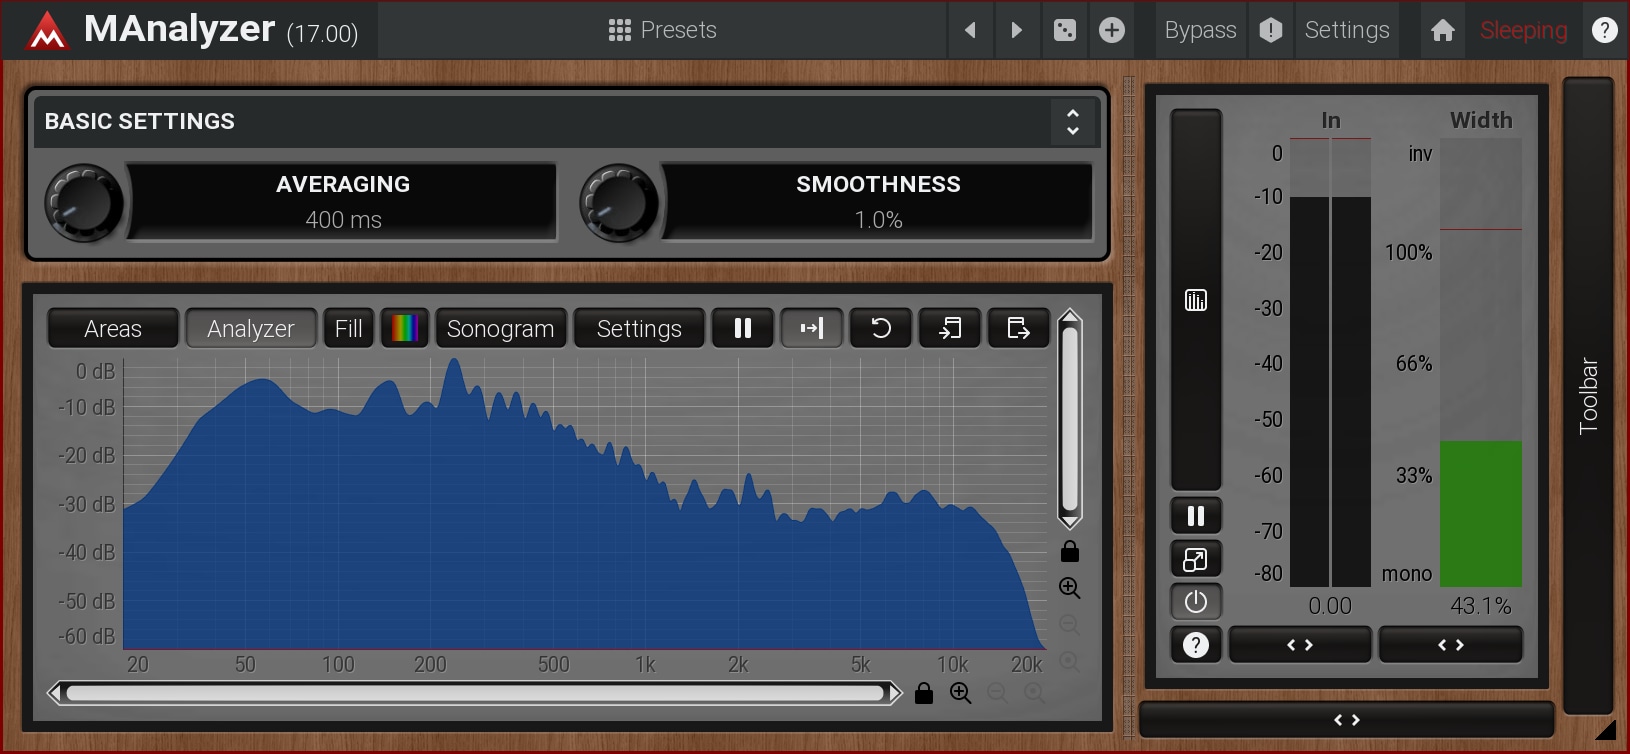Image resolution: width=1630 pixels, height=754 pixels.
Task: Open the Presets menu
Action: (x=662, y=30)
